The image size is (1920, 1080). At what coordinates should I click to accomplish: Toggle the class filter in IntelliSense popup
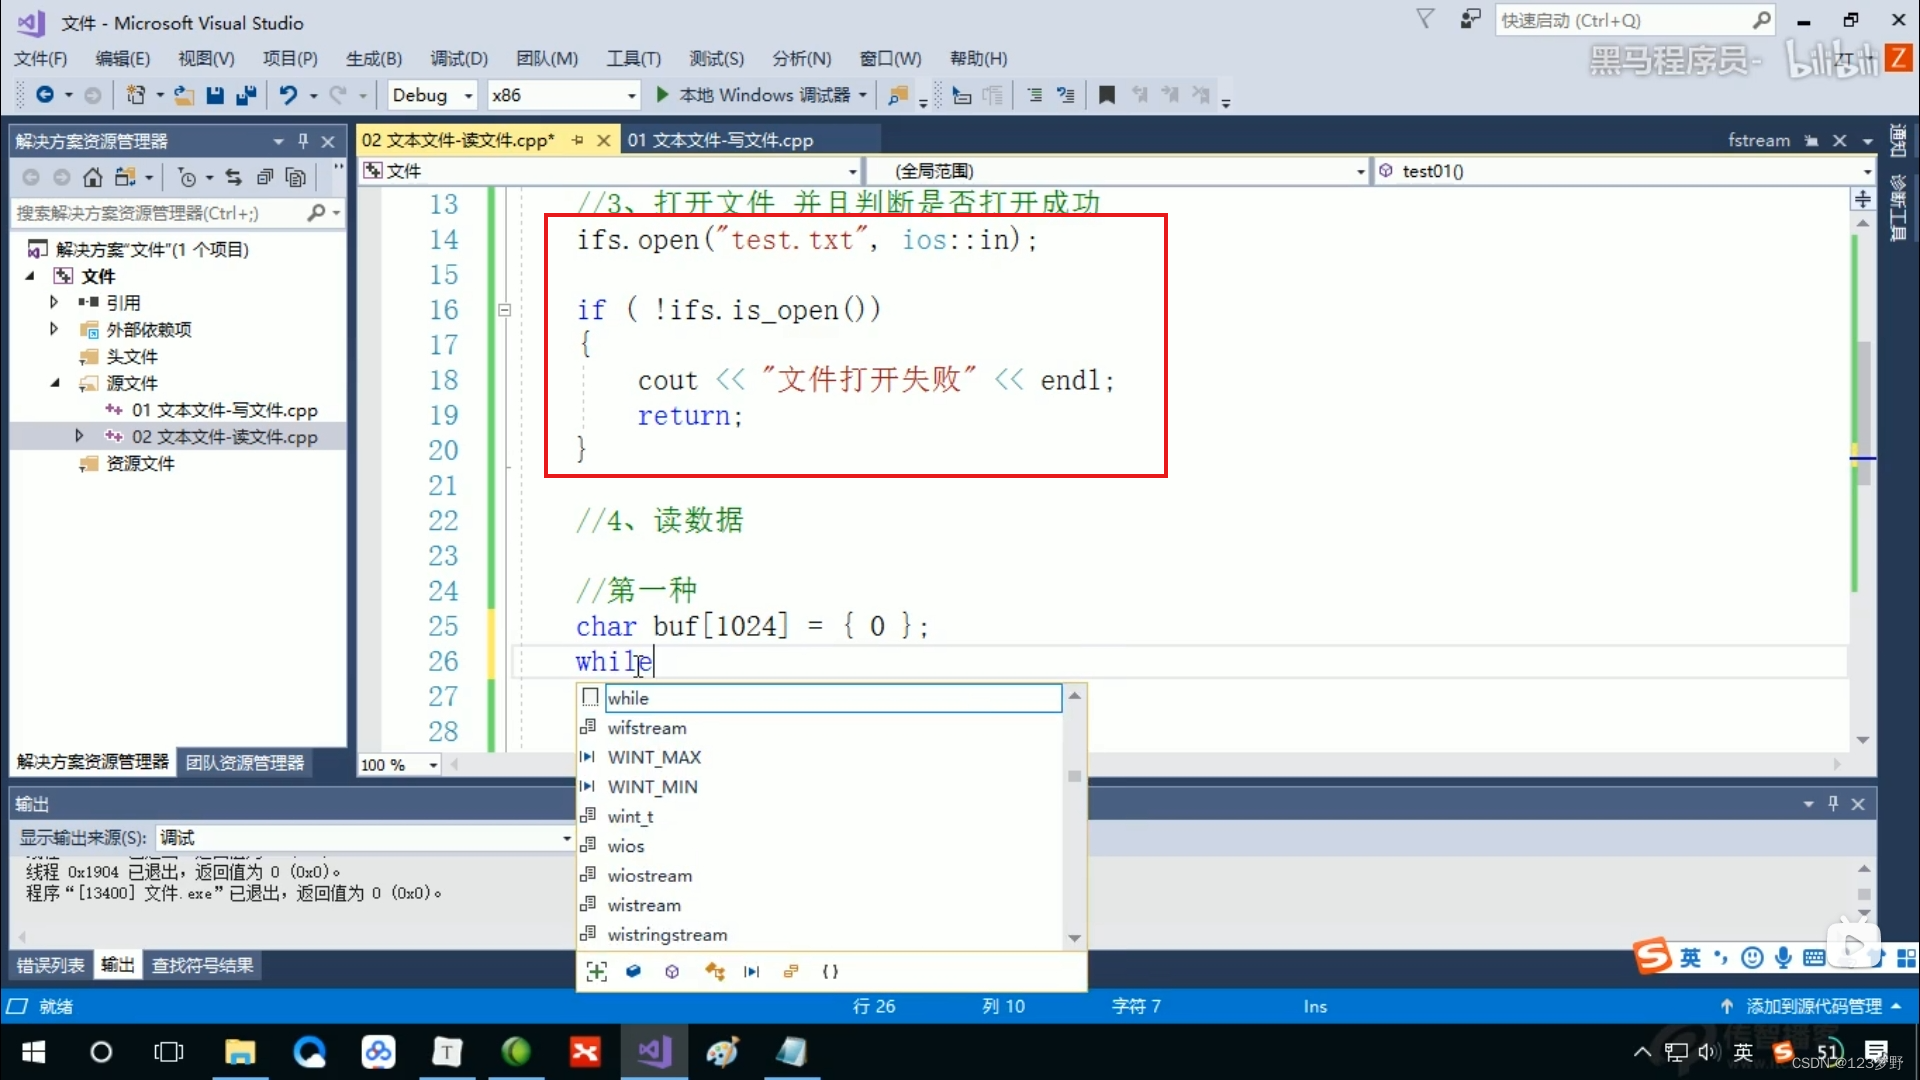(x=714, y=971)
